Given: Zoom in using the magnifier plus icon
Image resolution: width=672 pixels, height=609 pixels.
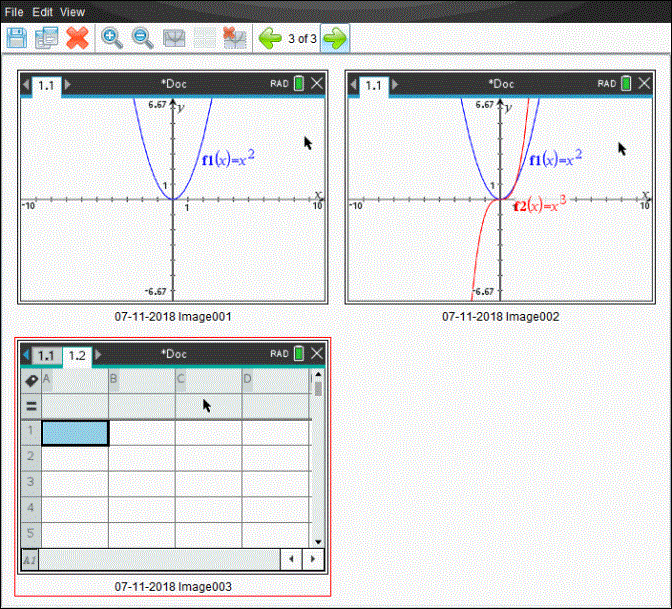Looking at the screenshot, I should click(x=113, y=38).
